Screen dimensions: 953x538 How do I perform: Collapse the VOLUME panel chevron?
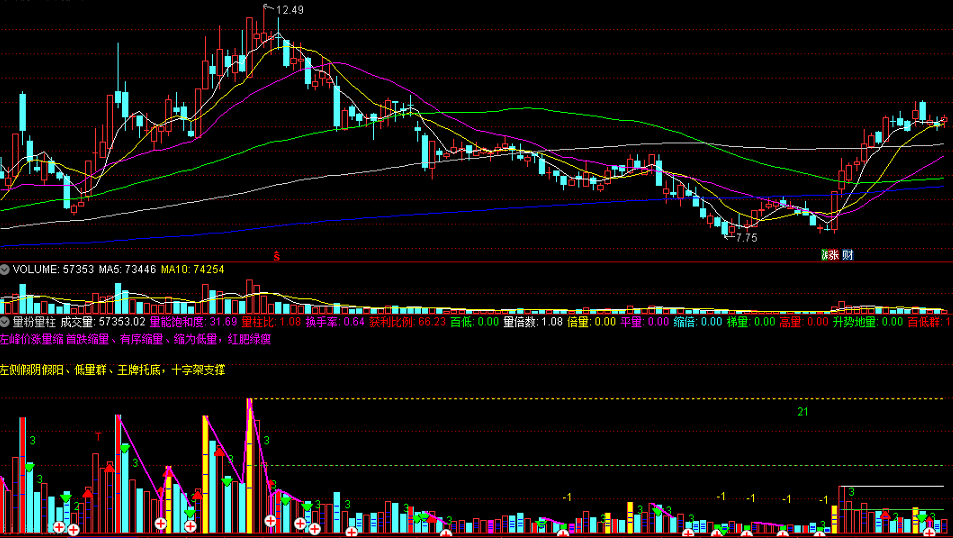(x=5, y=269)
